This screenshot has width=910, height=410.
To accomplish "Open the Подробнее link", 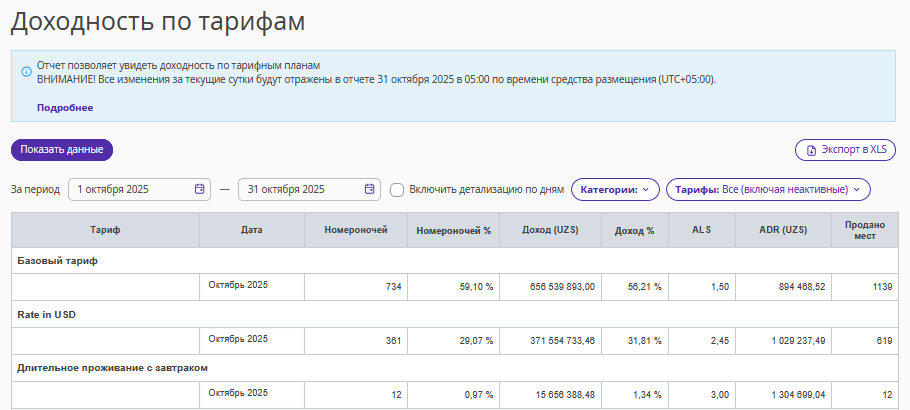I will tap(65, 107).
